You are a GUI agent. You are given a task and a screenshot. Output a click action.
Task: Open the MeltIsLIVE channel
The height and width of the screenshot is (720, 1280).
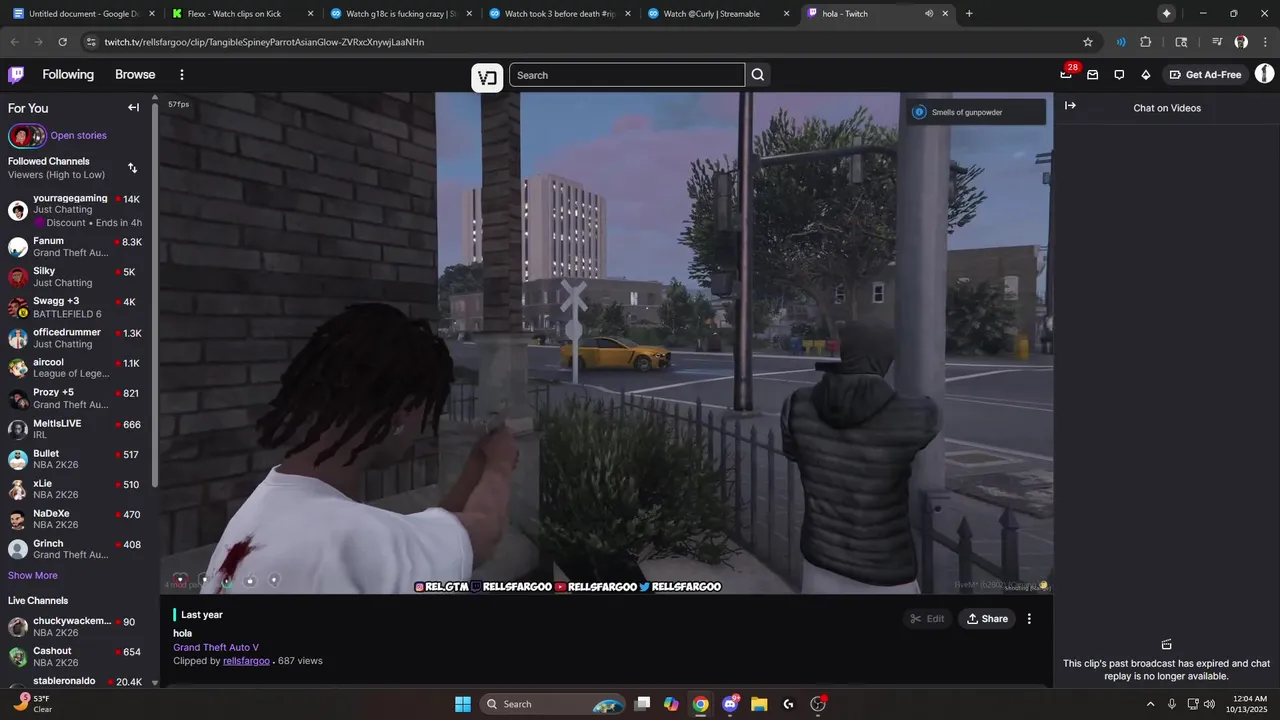point(76,429)
